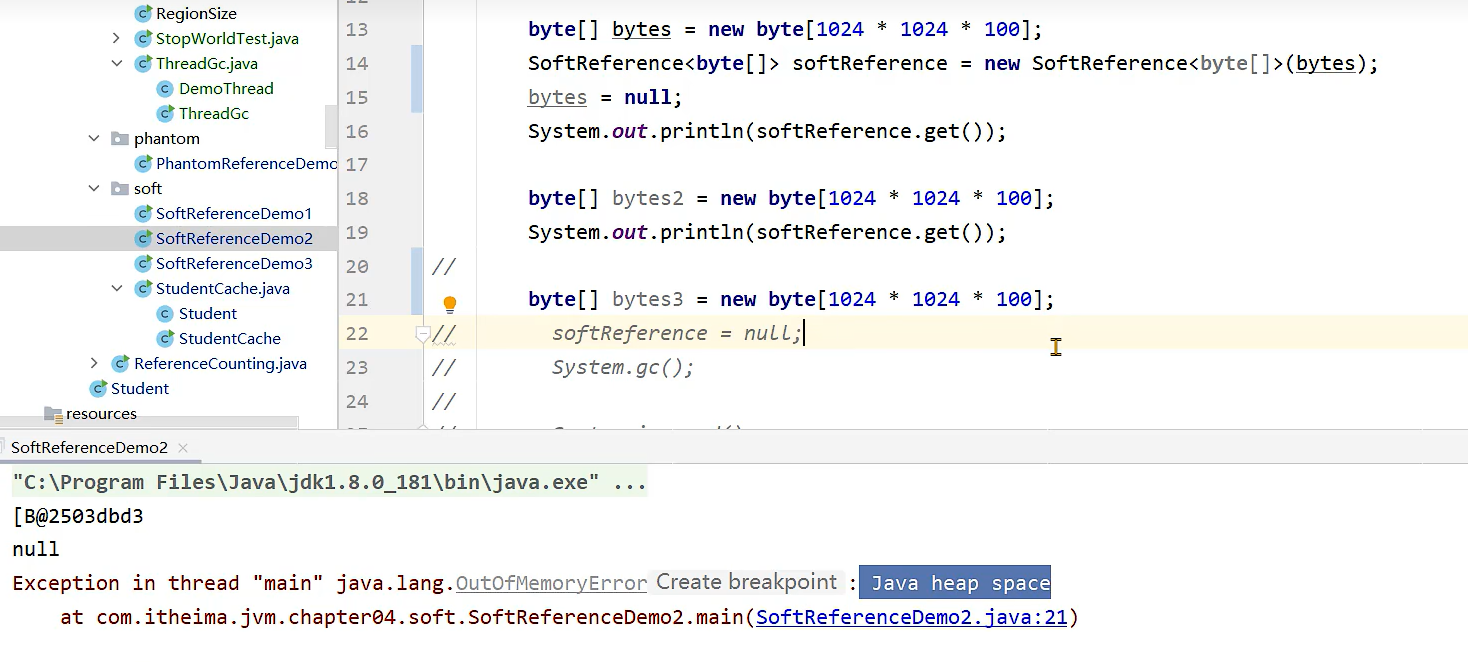Click the fold marker on line 22
Image resolution: width=1468 pixels, height=662 pixels.
tap(422, 334)
